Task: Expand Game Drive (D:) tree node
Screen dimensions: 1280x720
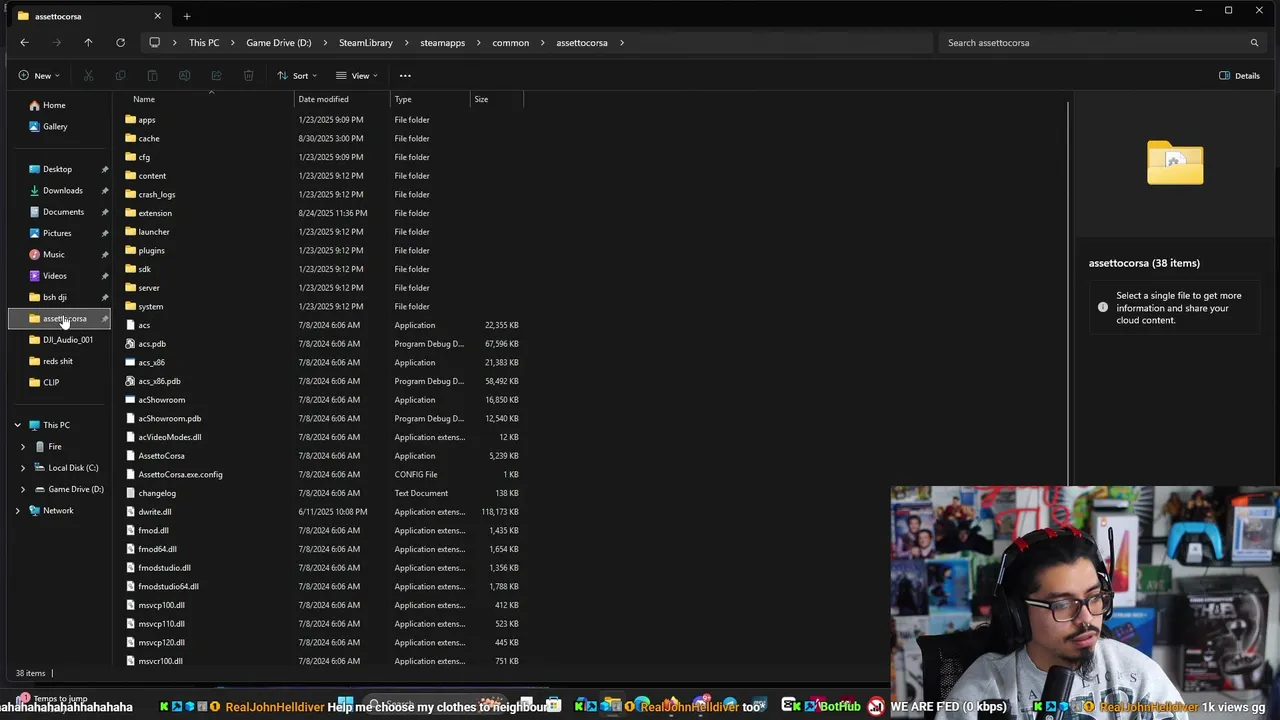Action: (x=23, y=489)
